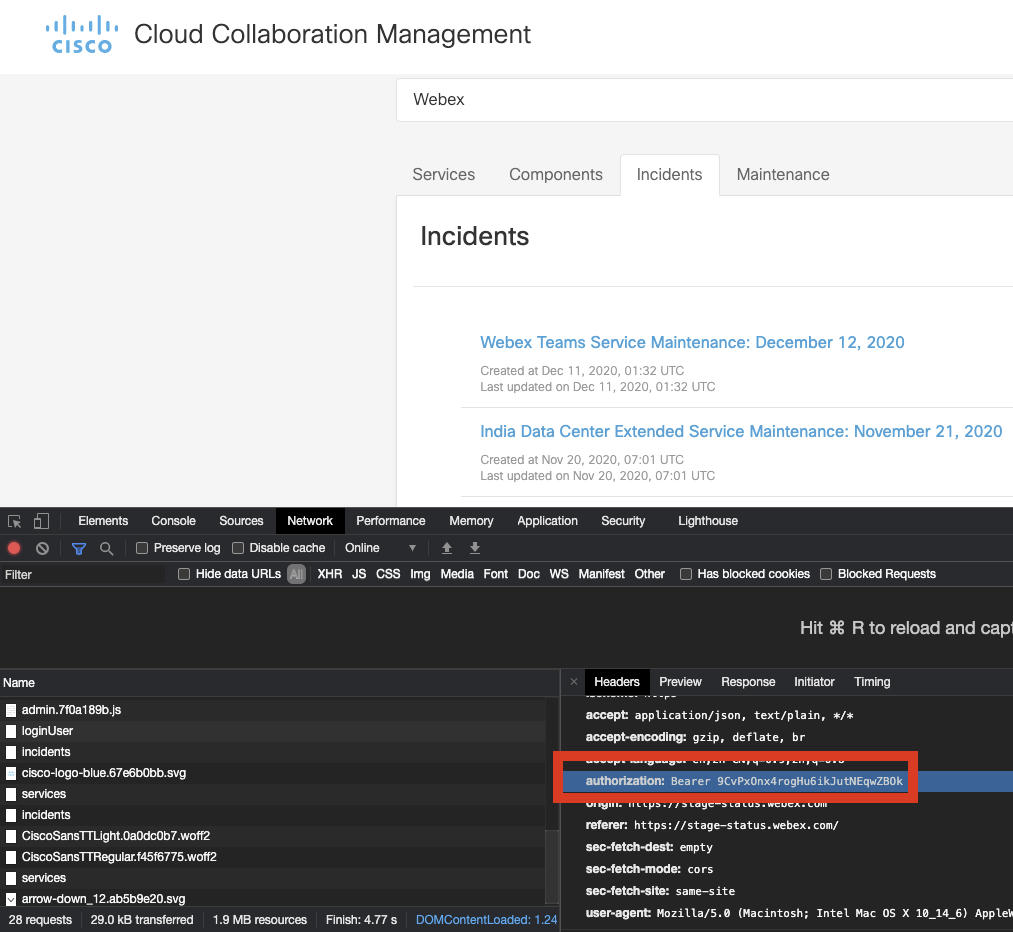The width and height of the screenshot is (1013, 932).
Task: Switch to the Lighthouse DevTools tab
Action: [x=707, y=521]
